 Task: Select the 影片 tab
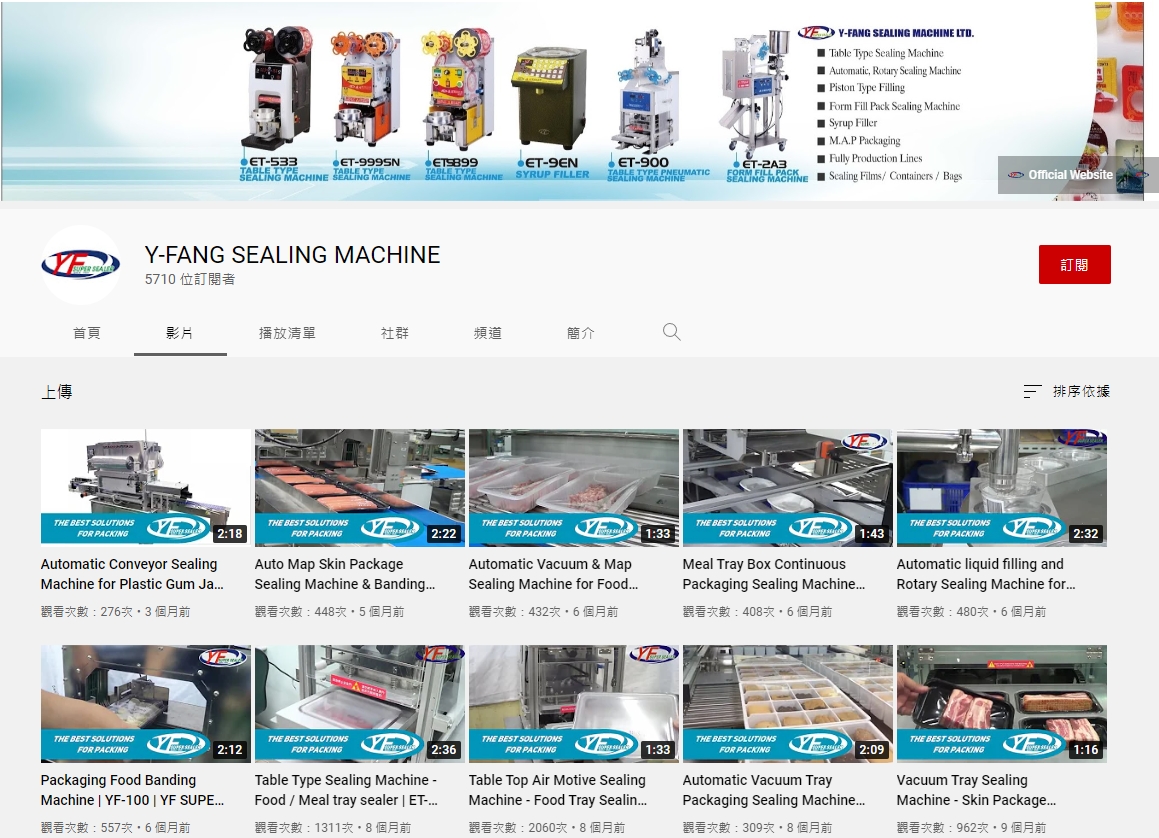coord(180,333)
